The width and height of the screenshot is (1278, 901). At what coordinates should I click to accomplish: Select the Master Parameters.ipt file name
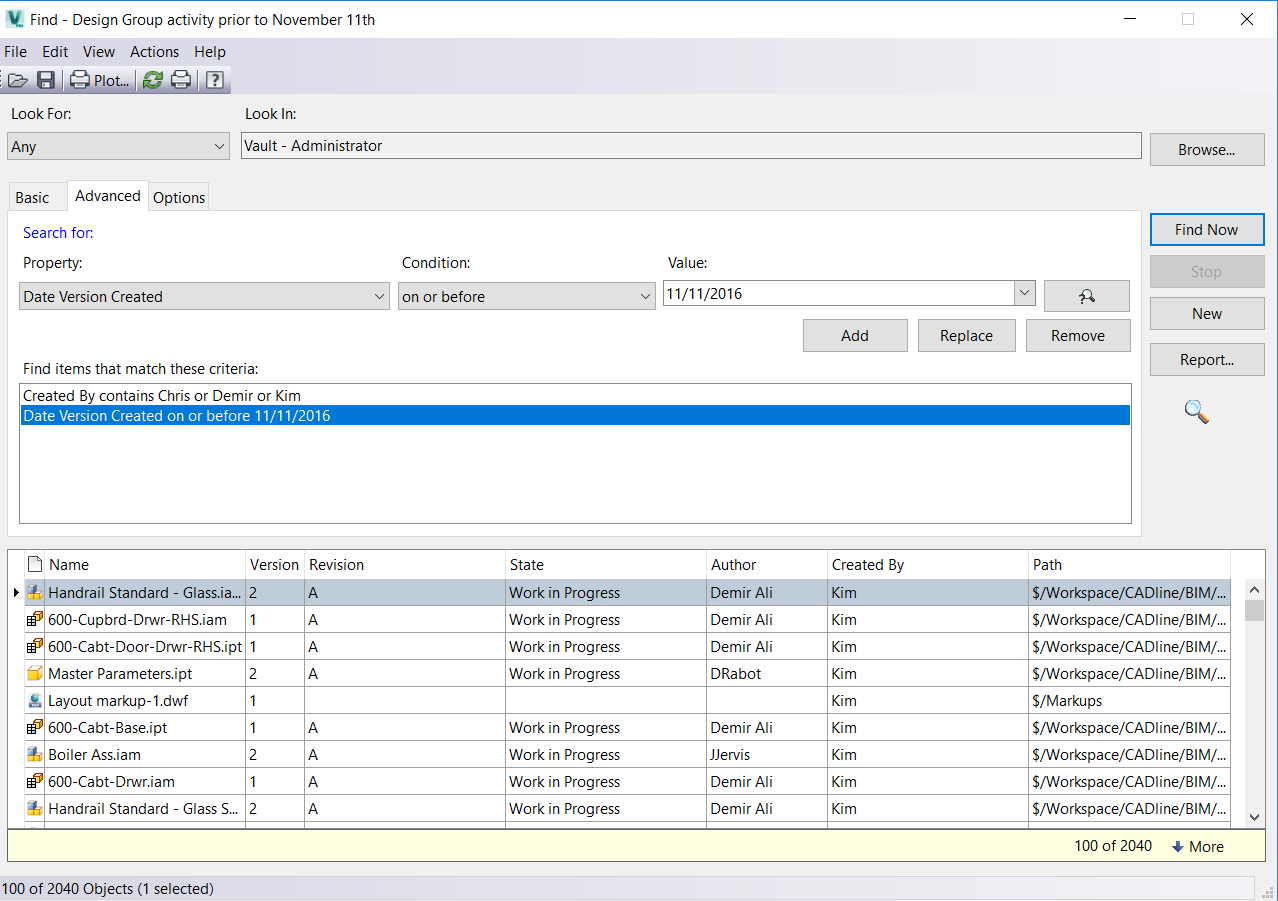point(120,673)
